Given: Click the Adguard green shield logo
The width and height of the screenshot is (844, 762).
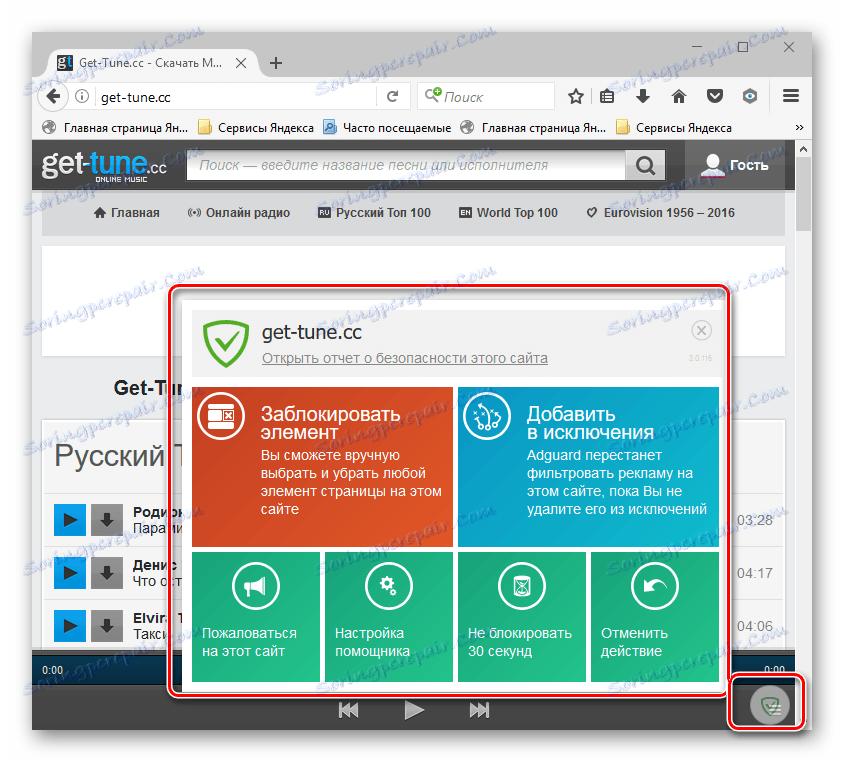Looking at the screenshot, I should click(x=226, y=343).
